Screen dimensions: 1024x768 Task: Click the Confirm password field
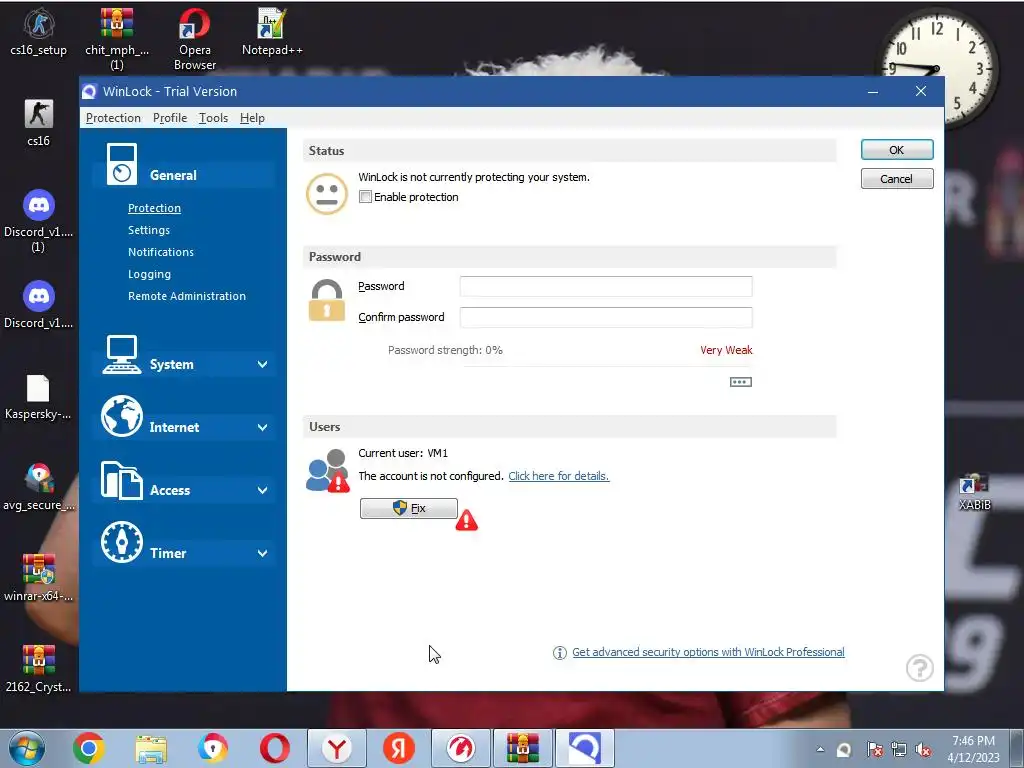(x=606, y=317)
